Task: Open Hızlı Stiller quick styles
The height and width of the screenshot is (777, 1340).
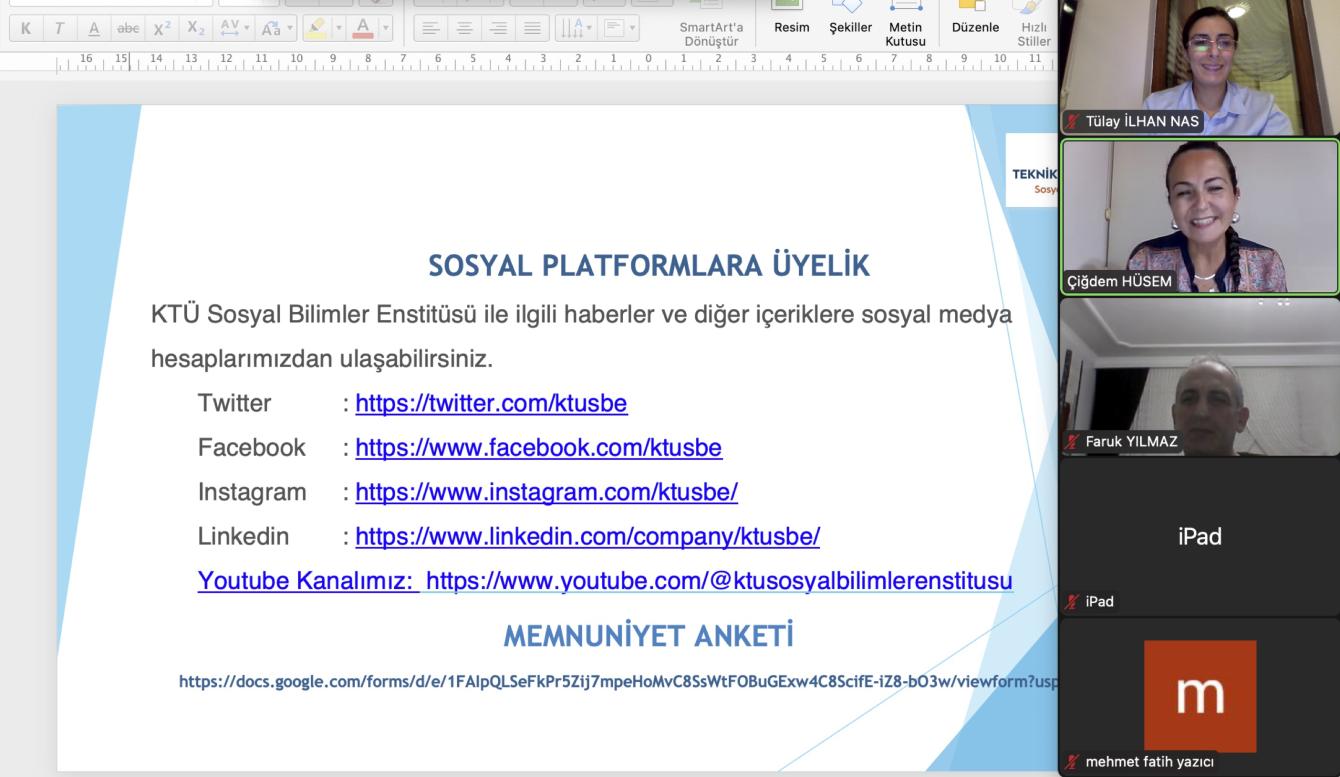Action: 1034,24
